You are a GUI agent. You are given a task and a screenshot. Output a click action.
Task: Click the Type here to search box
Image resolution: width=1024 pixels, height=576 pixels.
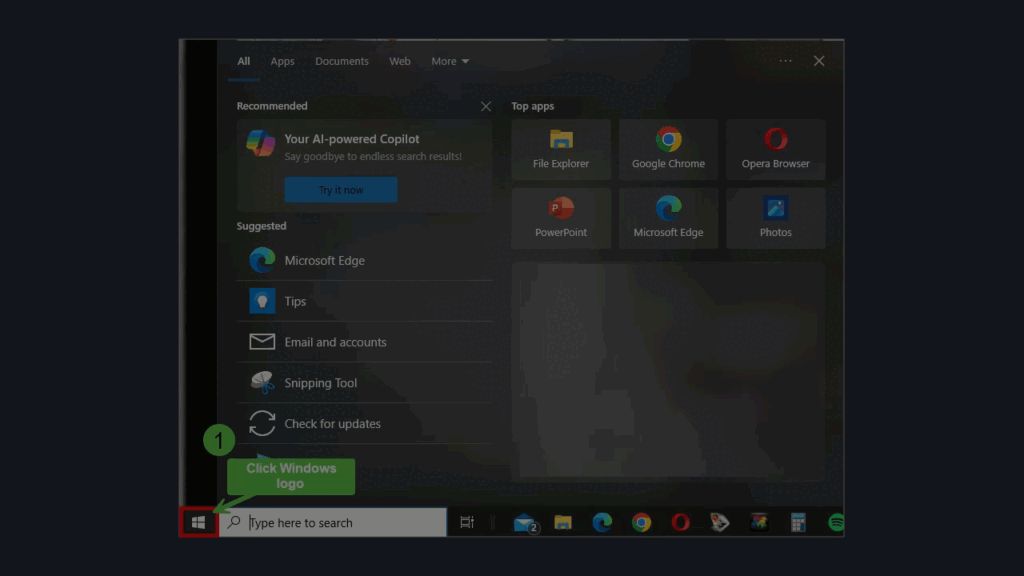click(333, 522)
